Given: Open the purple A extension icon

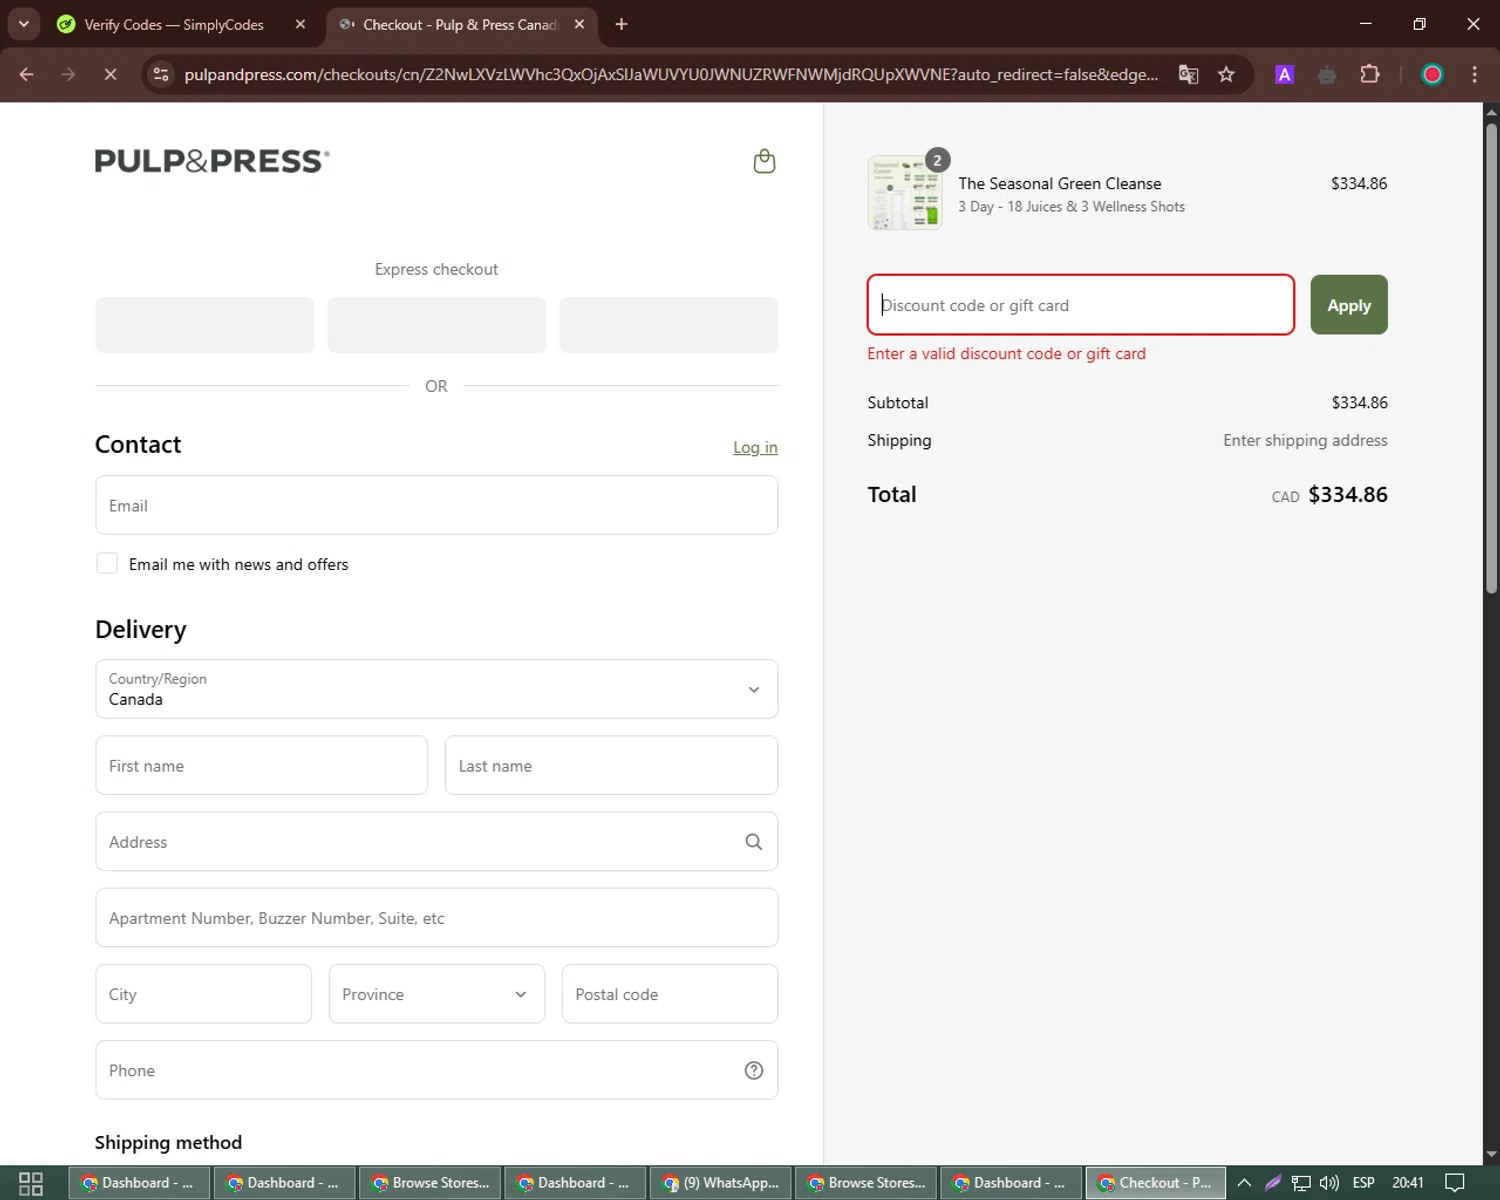Looking at the screenshot, I should coord(1285,74).
